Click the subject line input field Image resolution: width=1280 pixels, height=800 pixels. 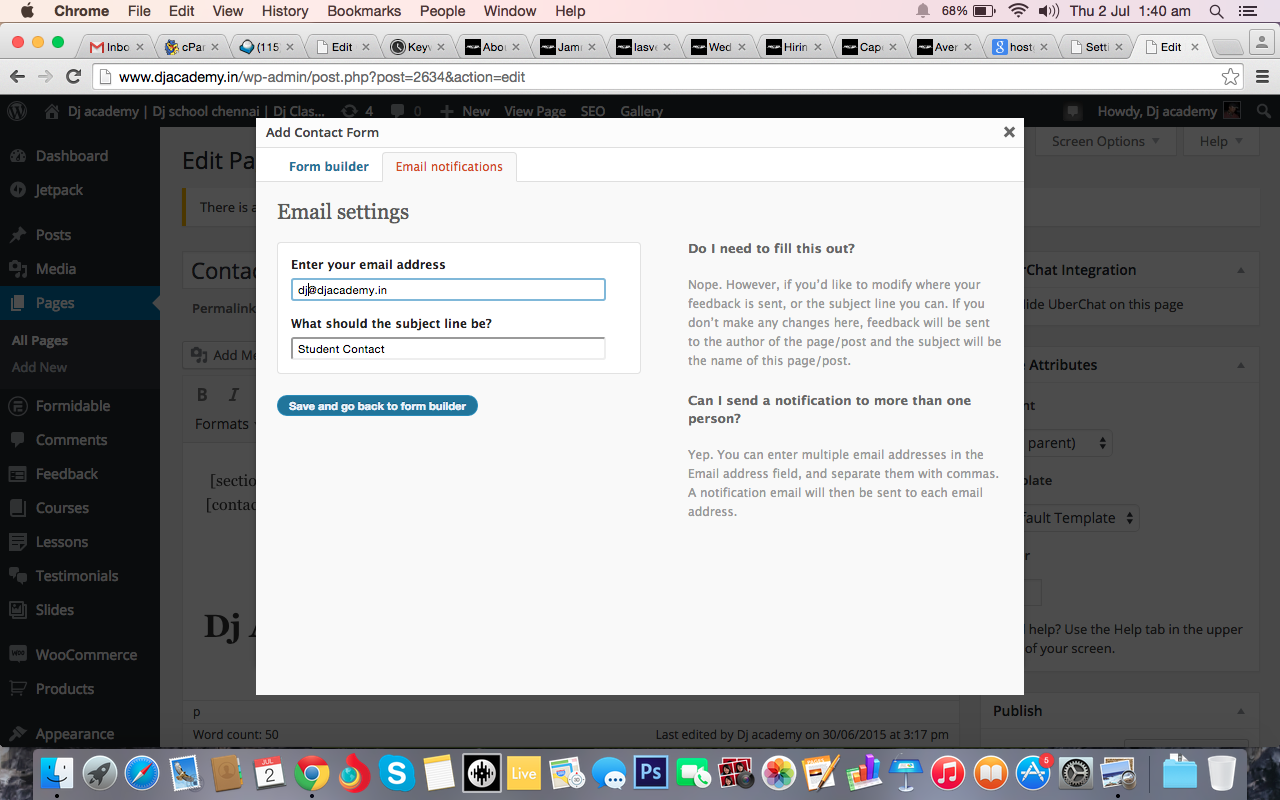click(x=448, y=349)
